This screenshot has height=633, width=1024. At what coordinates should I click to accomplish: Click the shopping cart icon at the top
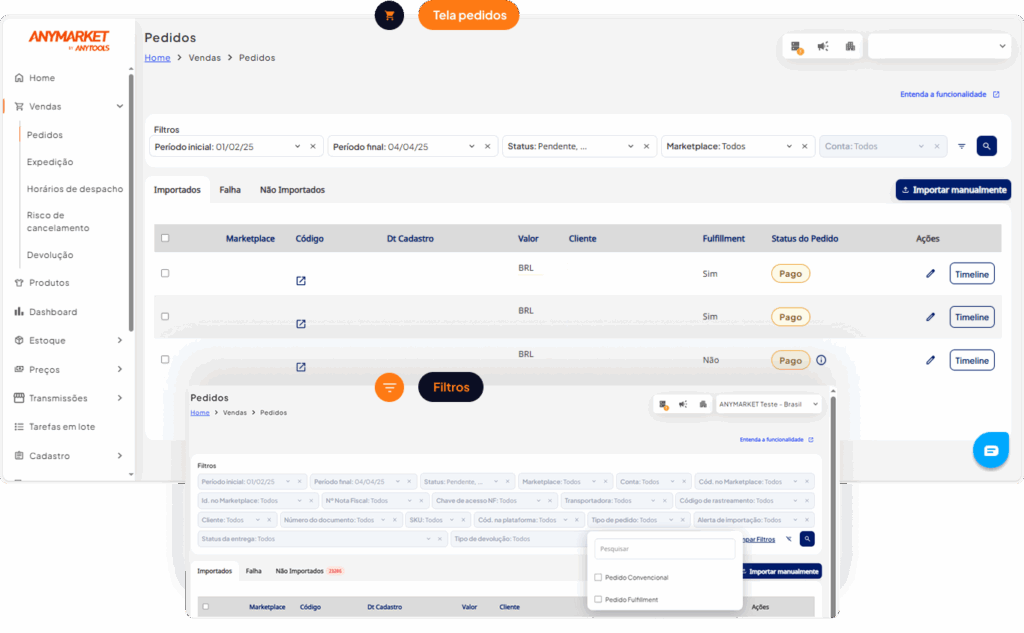[389, 15]
